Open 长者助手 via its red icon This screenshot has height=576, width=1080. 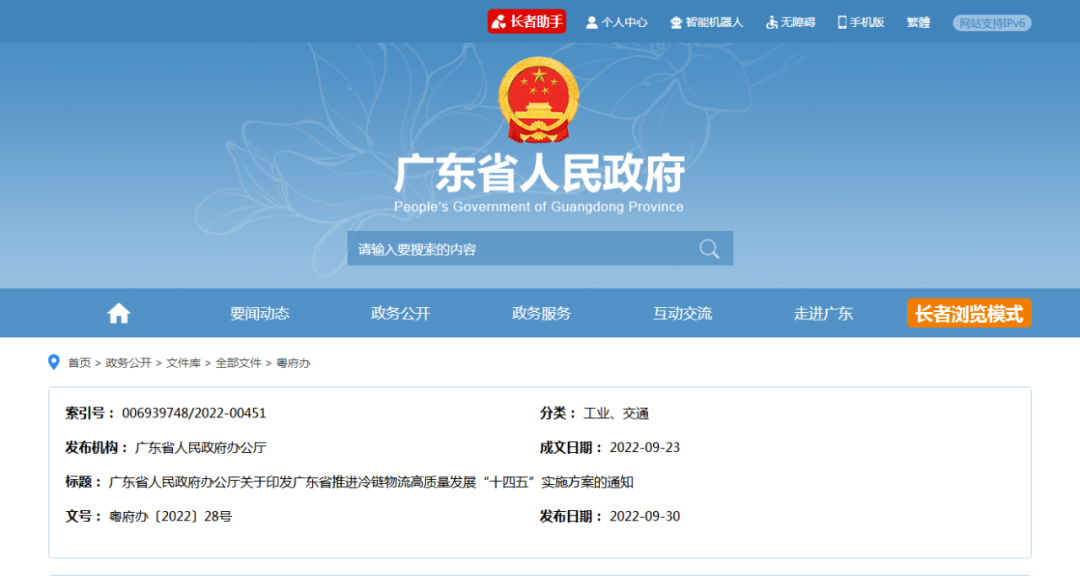pyautogui.click(x=526, y=21)
